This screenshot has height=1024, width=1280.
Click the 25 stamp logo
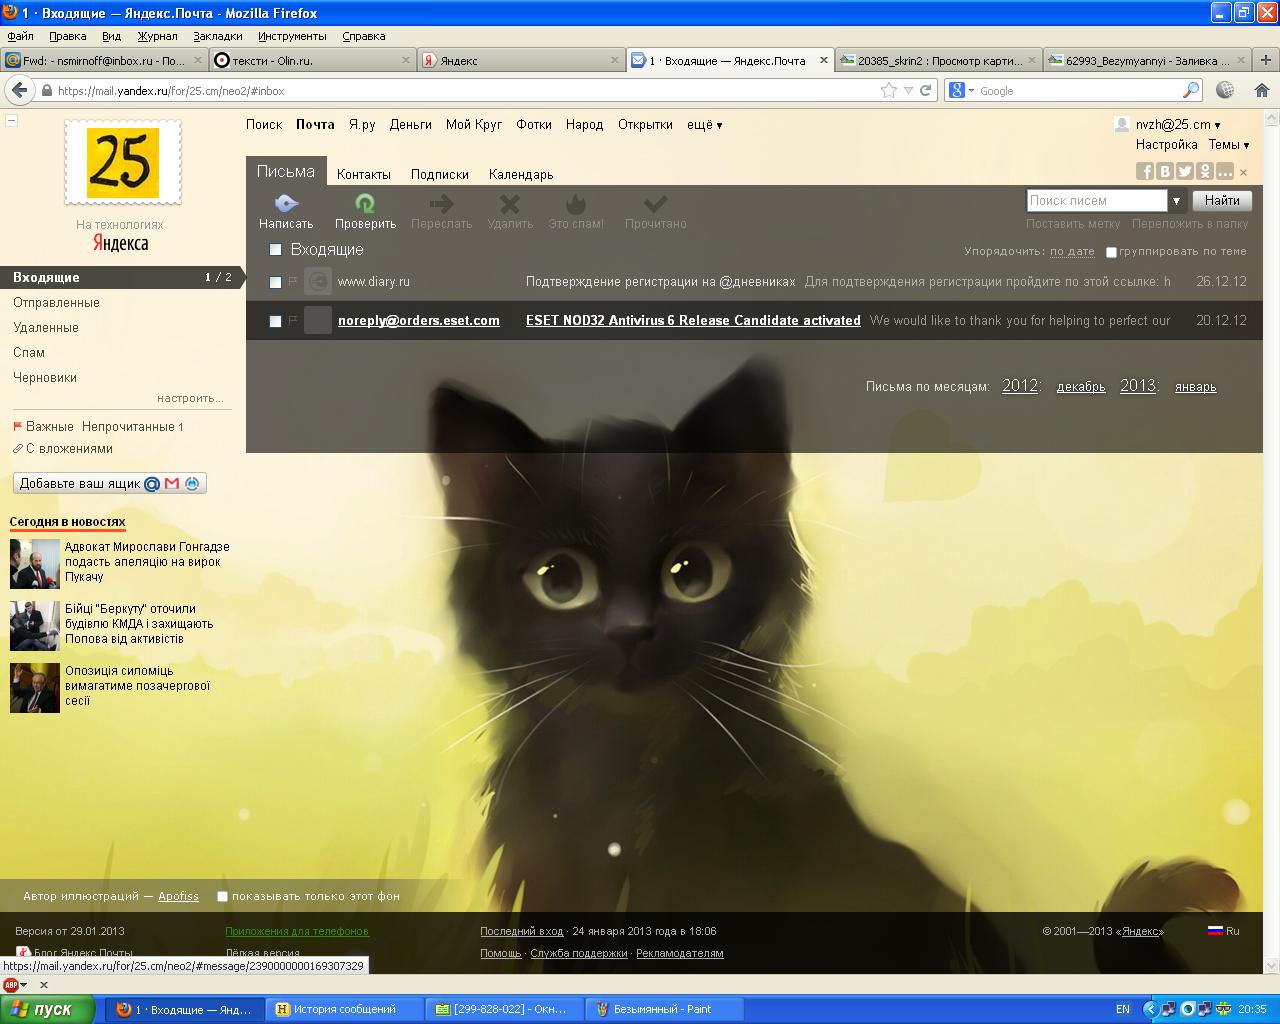123,163
